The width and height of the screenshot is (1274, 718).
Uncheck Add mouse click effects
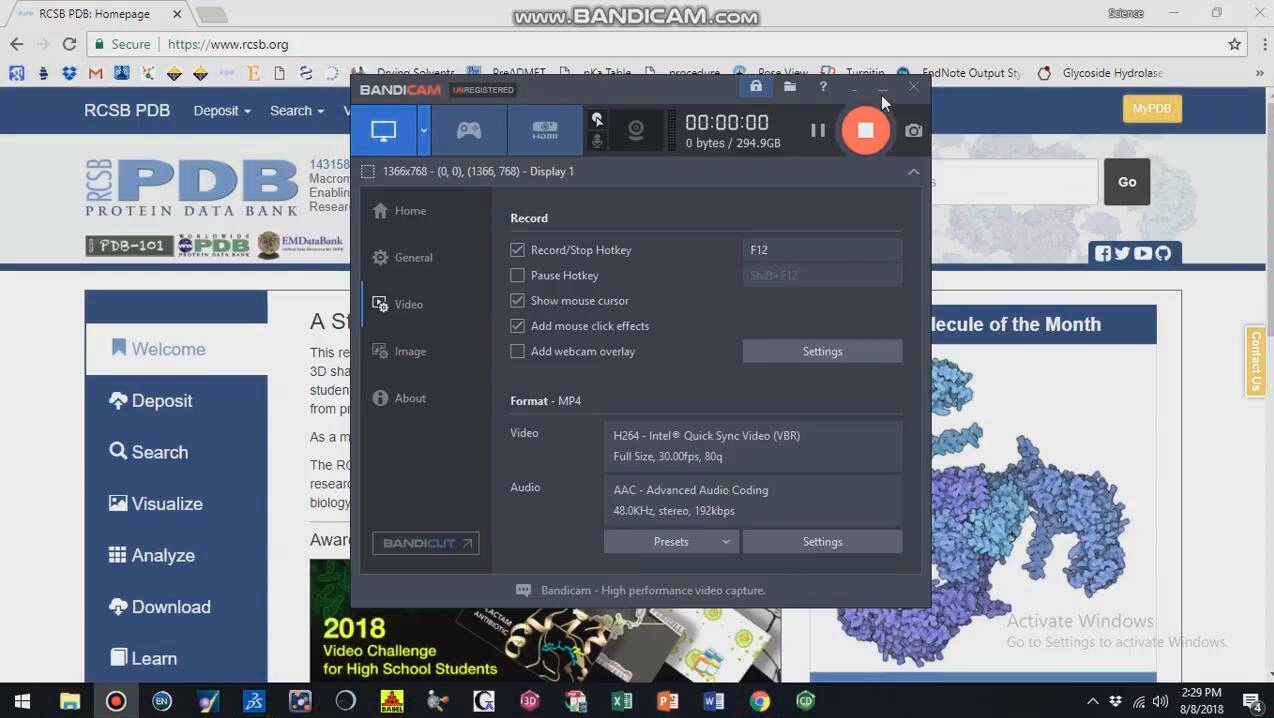517,326
